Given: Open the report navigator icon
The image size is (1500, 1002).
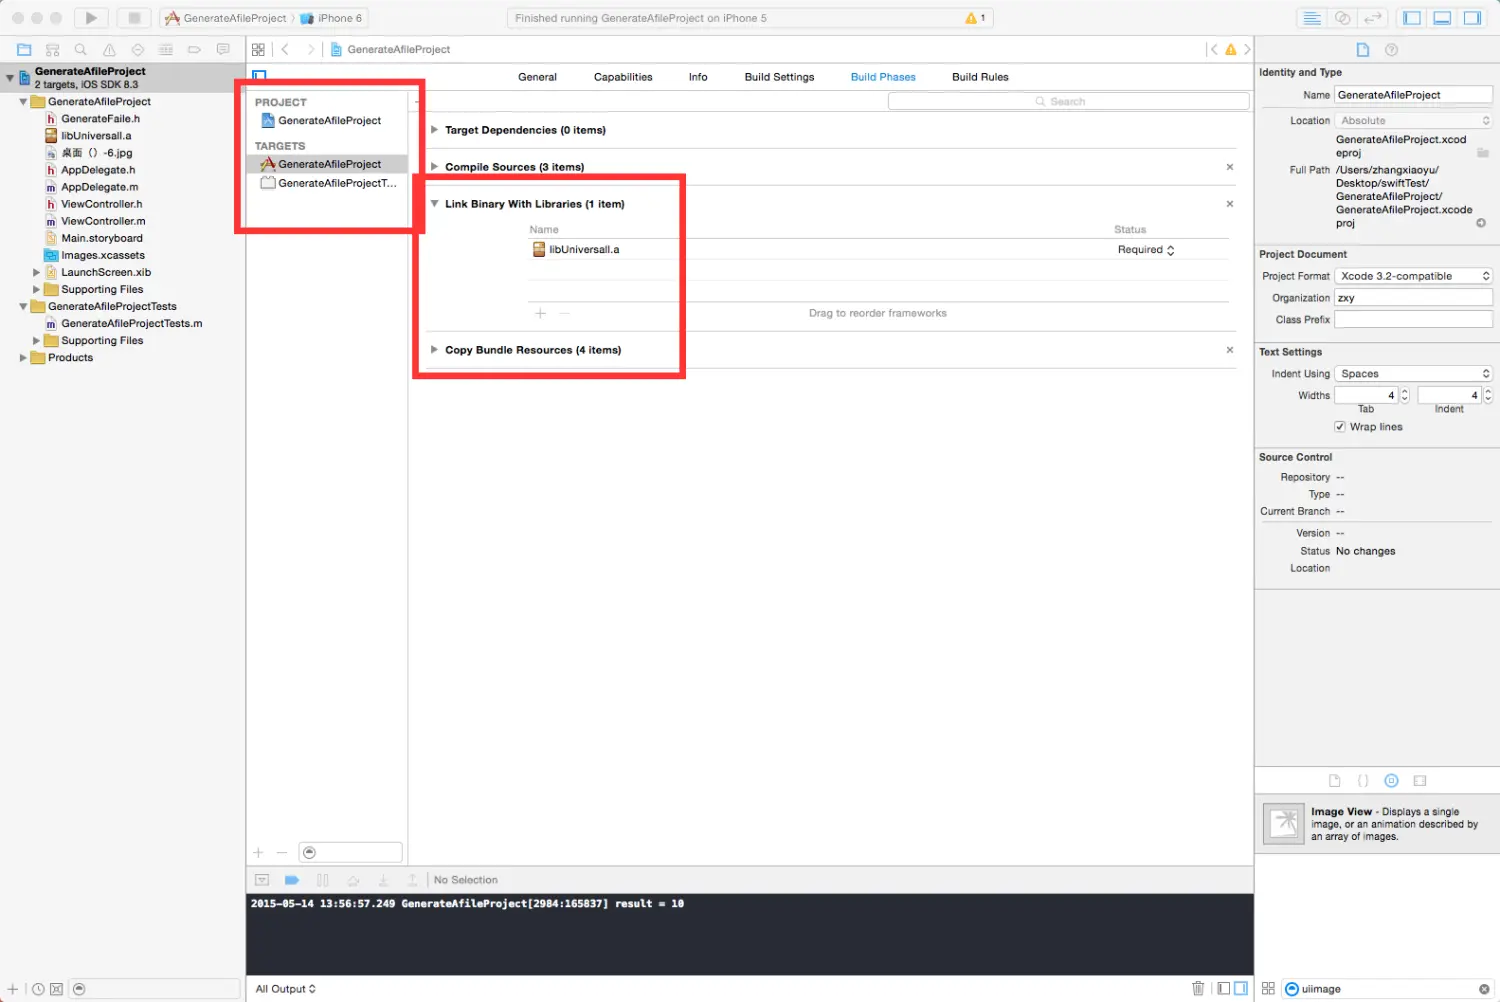Looking at the screenshot, I should pos(223,49).
